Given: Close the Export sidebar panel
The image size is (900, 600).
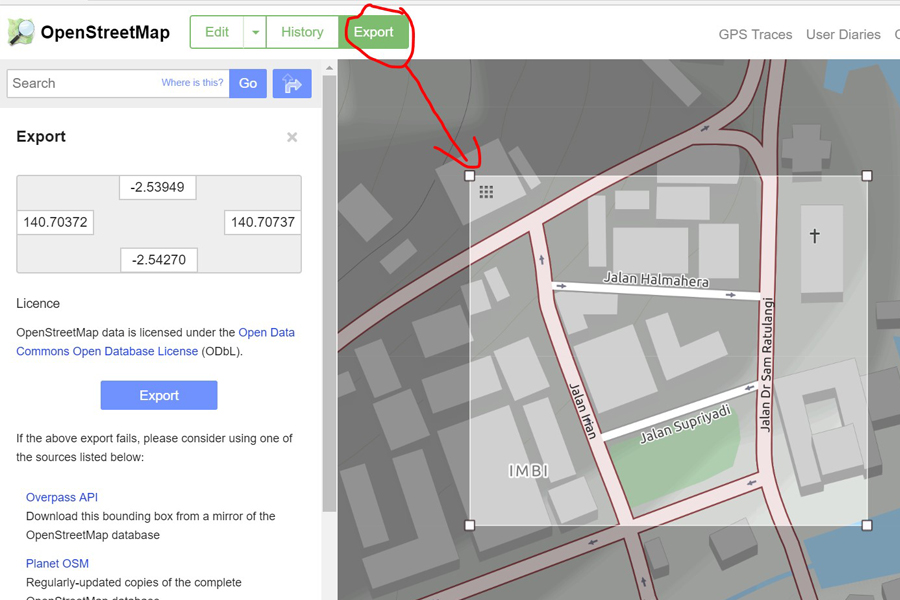Looking at the screenshot, I should (292, 137).
